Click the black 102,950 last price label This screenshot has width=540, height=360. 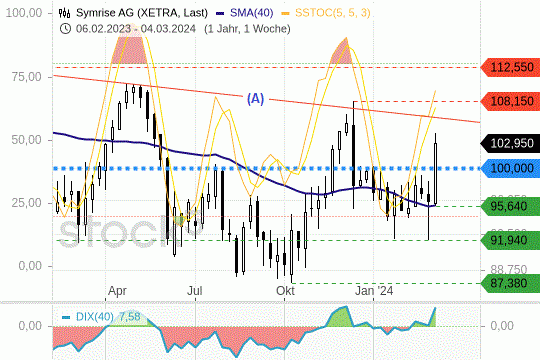510,143
